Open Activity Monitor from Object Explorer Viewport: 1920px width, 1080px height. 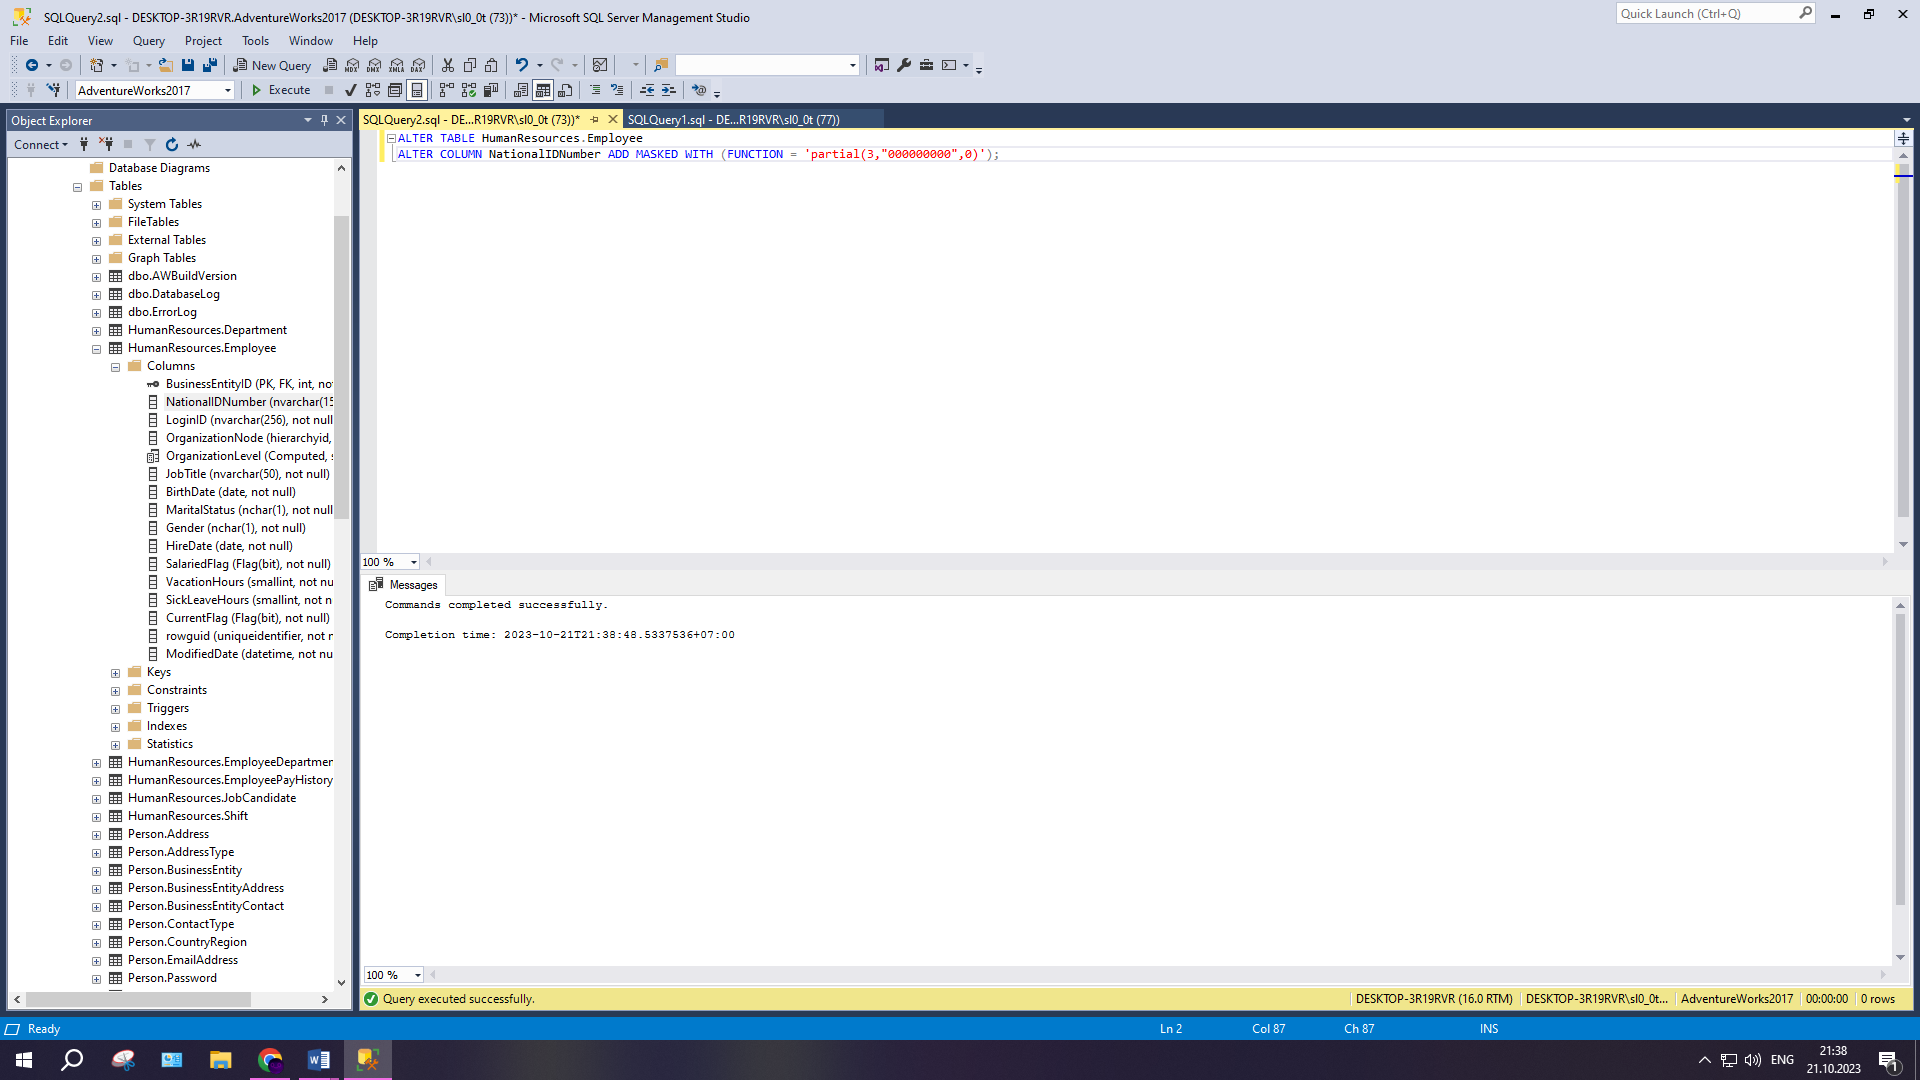(194, 145)
